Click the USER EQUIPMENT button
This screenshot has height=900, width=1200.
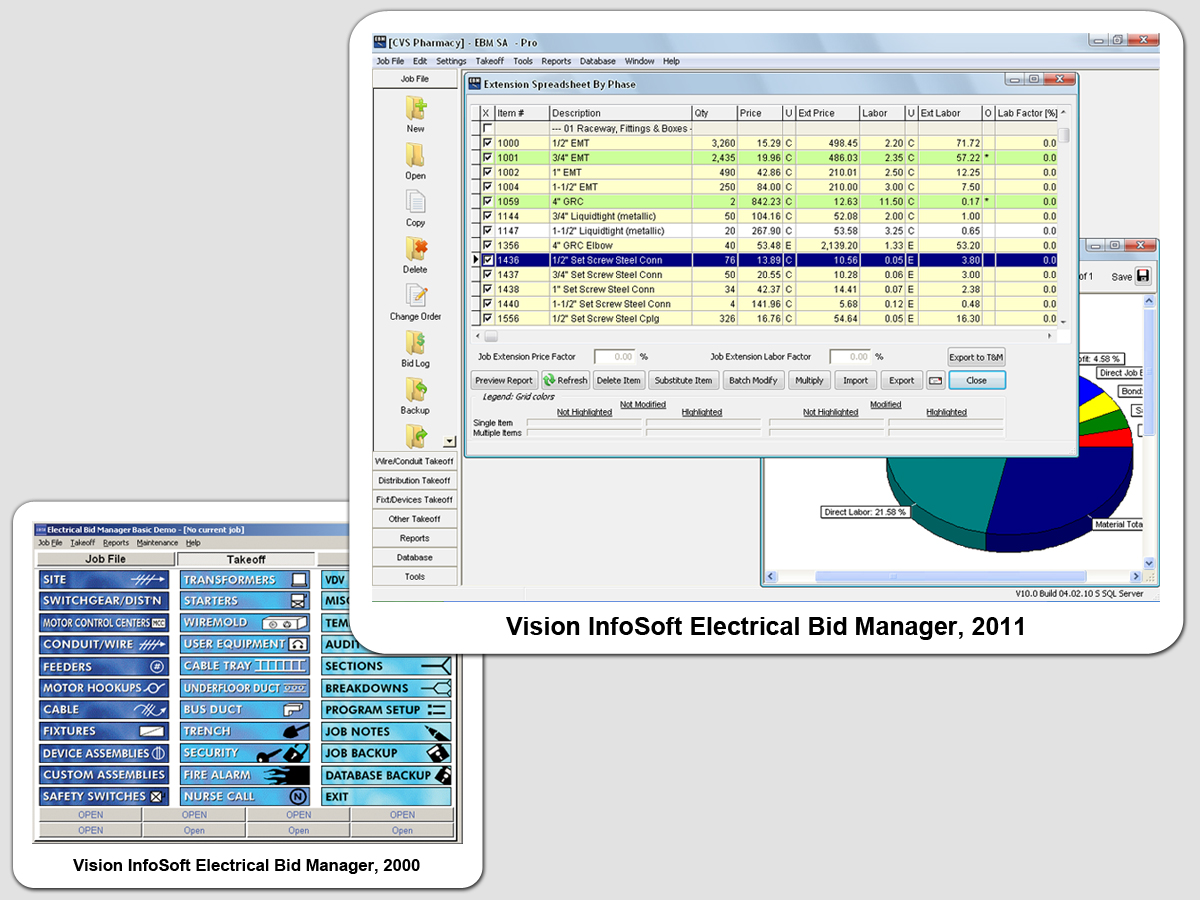click(x=246, y=644)
